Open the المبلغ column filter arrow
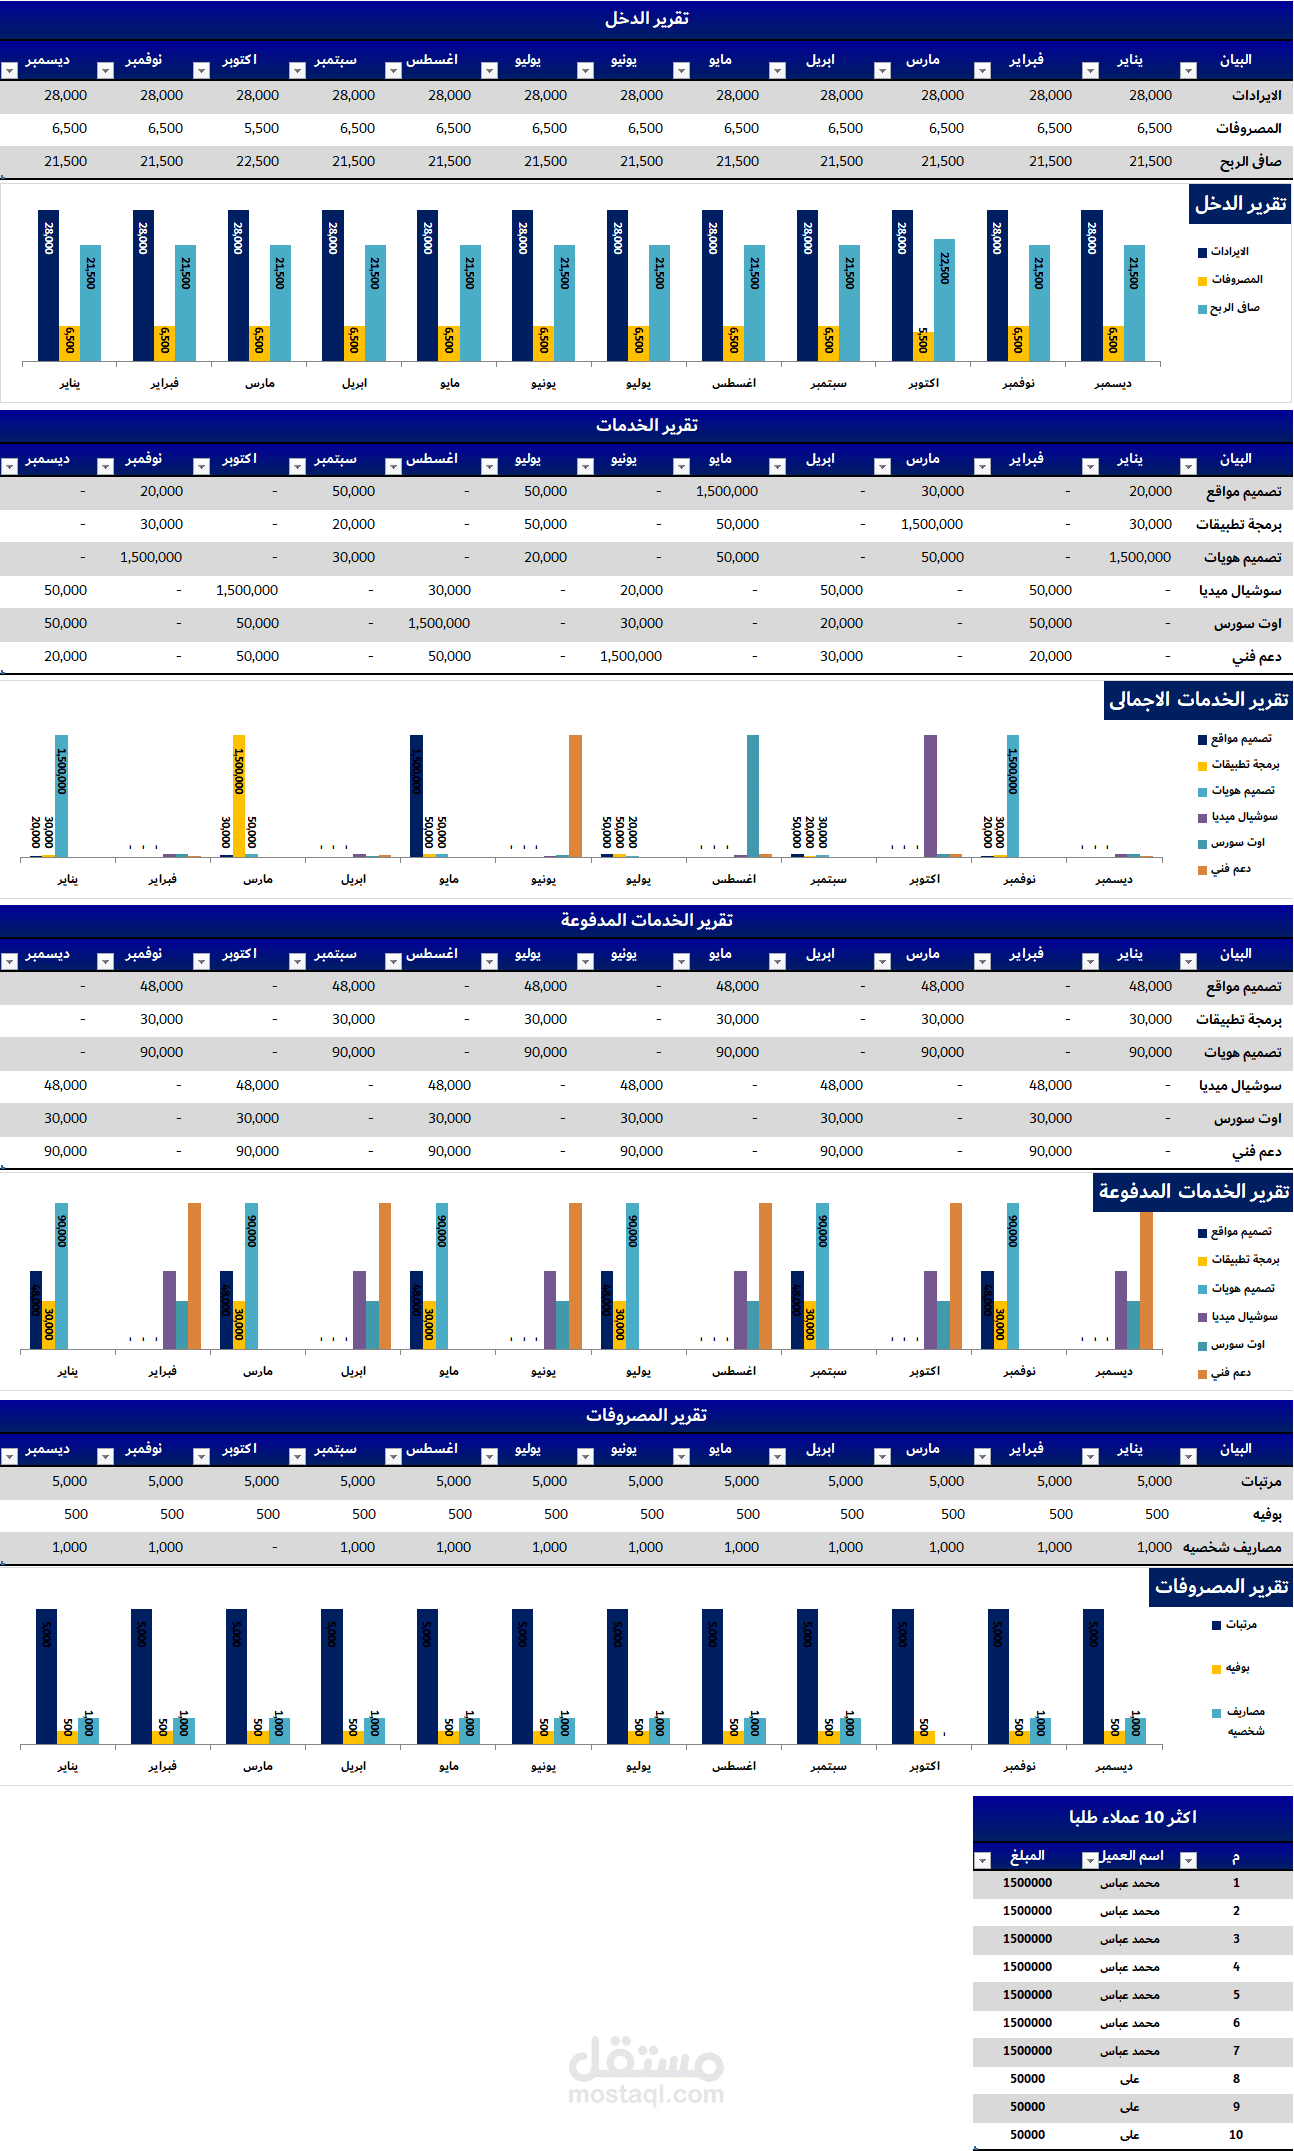 point(982,1860)
